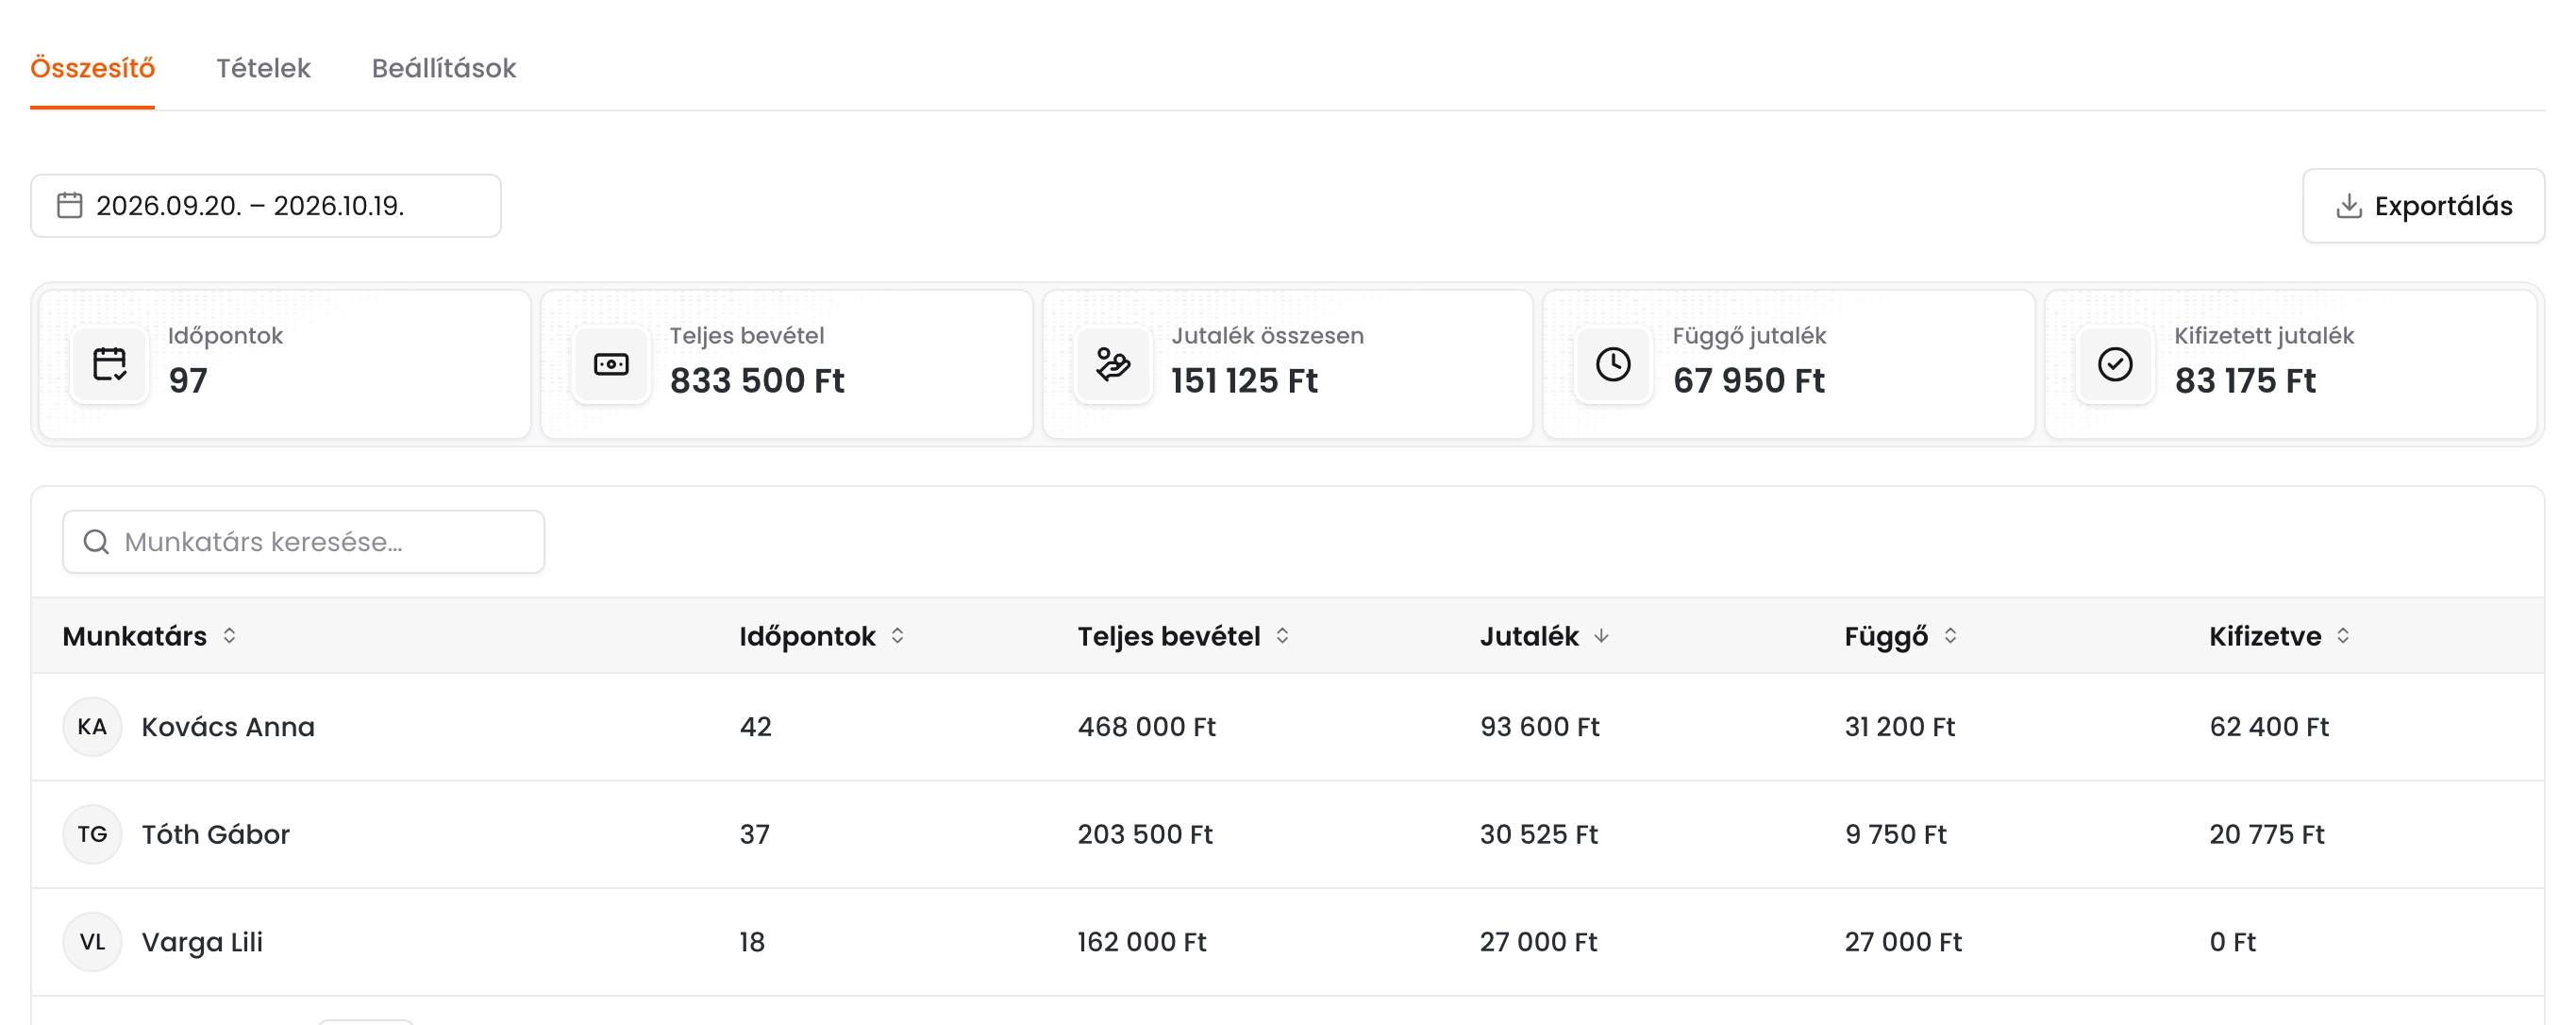Click the 30 525 Ft commission cell
2576x1025 pixels.
tap(1539, 834)
